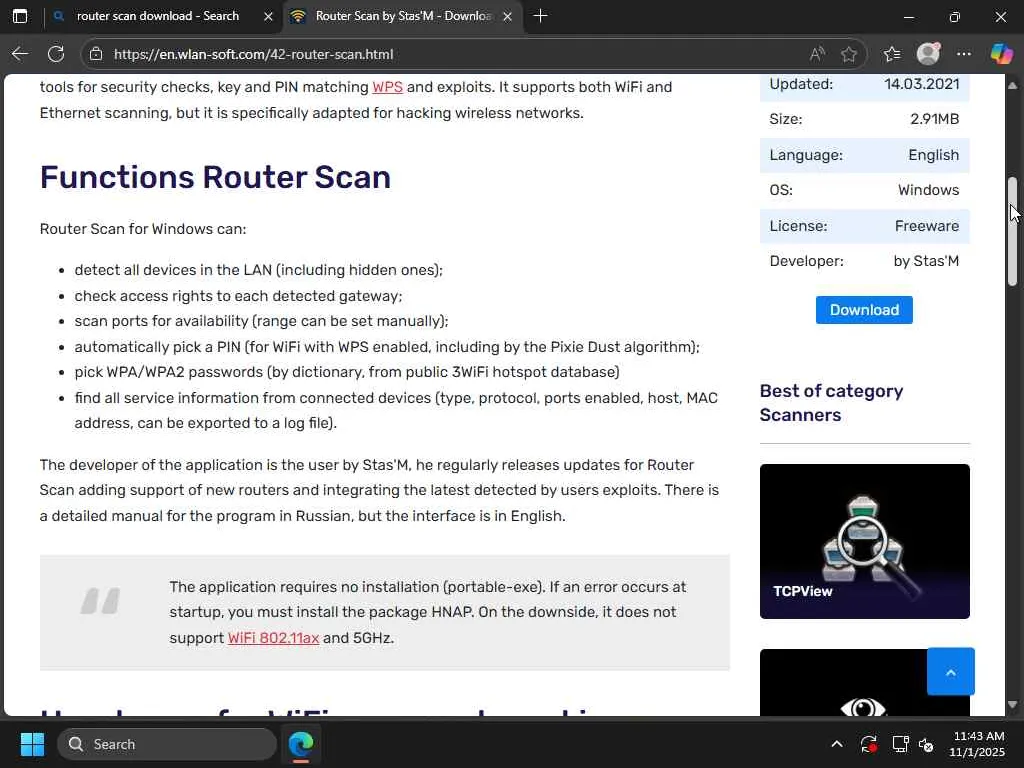Click page scrollbar down arrow
Viewport: 1024px width, 768px height.
1012,705
